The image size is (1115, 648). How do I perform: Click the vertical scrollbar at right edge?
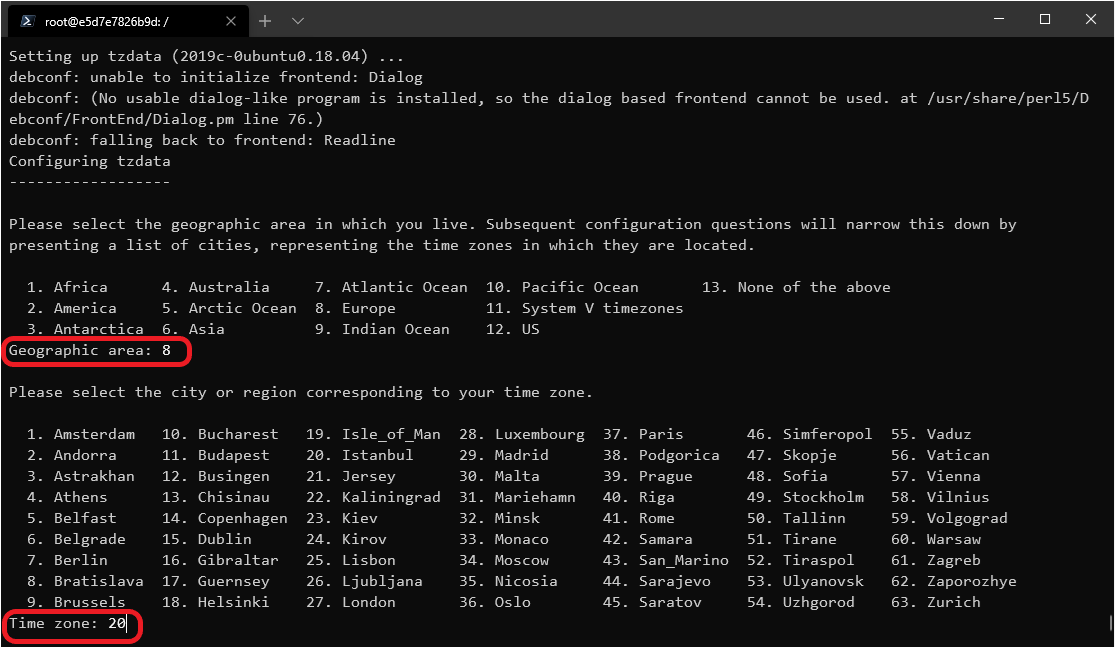[1110, 622]
